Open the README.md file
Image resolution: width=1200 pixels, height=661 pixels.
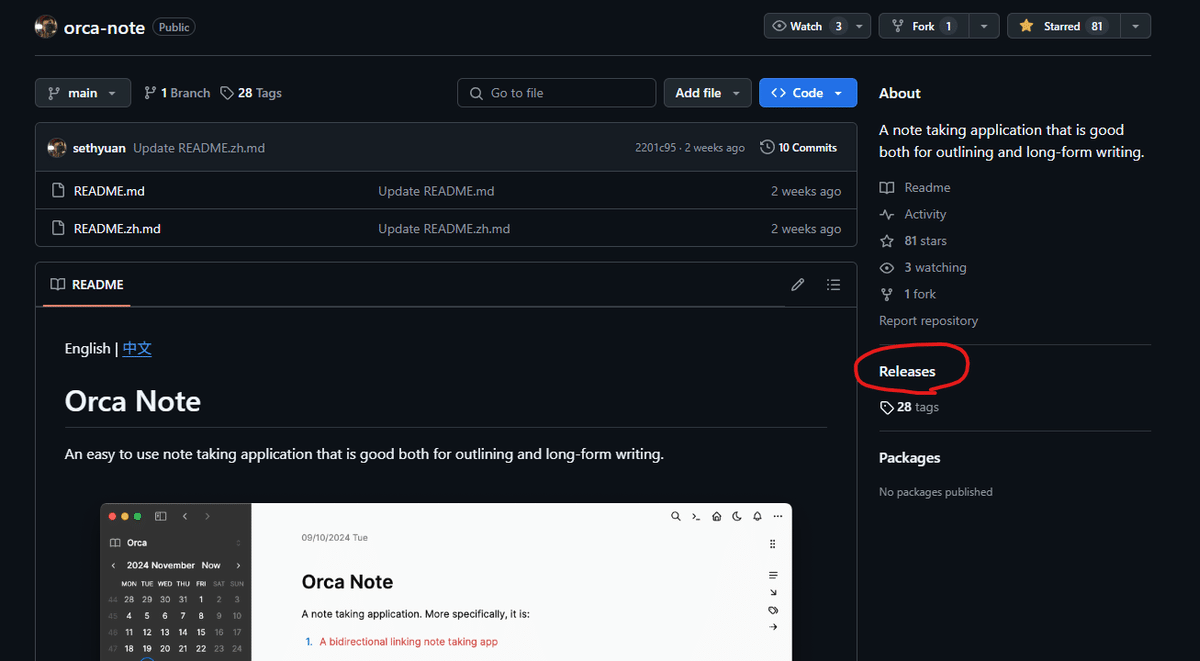pyautogui.click(x=109, y=191)
